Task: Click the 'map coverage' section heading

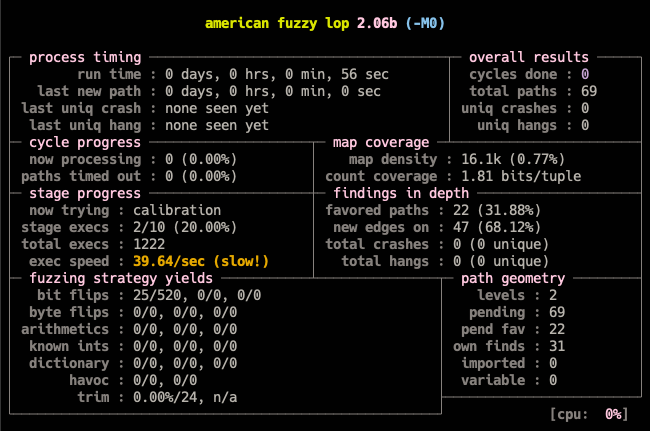Action: pyautogui.click(x=383, y=142)
